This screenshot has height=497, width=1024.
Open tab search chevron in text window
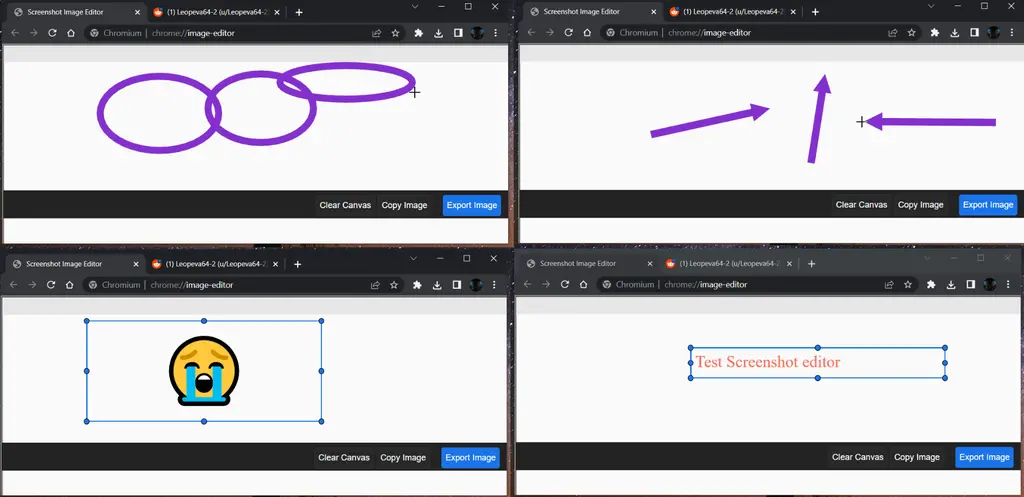(x=927, y=258)
